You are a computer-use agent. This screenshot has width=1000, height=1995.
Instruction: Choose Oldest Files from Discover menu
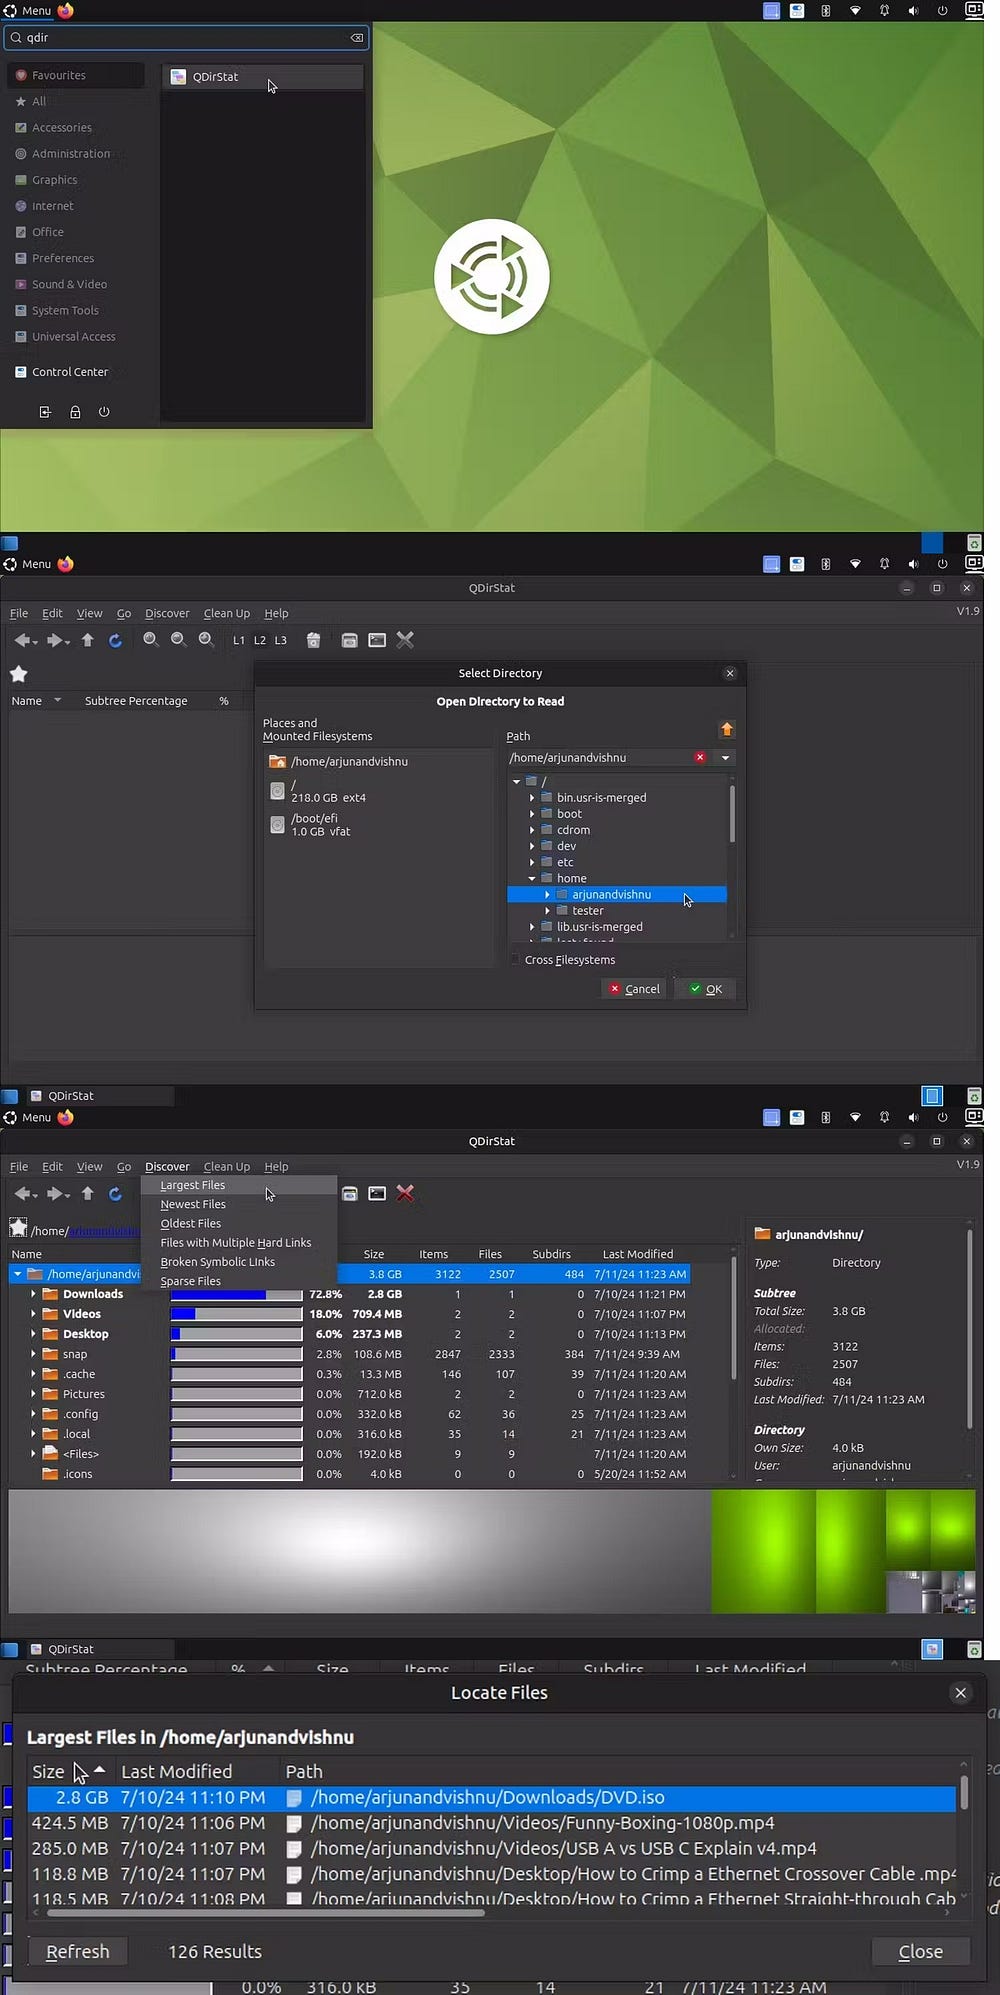(x=238, y=1223)
